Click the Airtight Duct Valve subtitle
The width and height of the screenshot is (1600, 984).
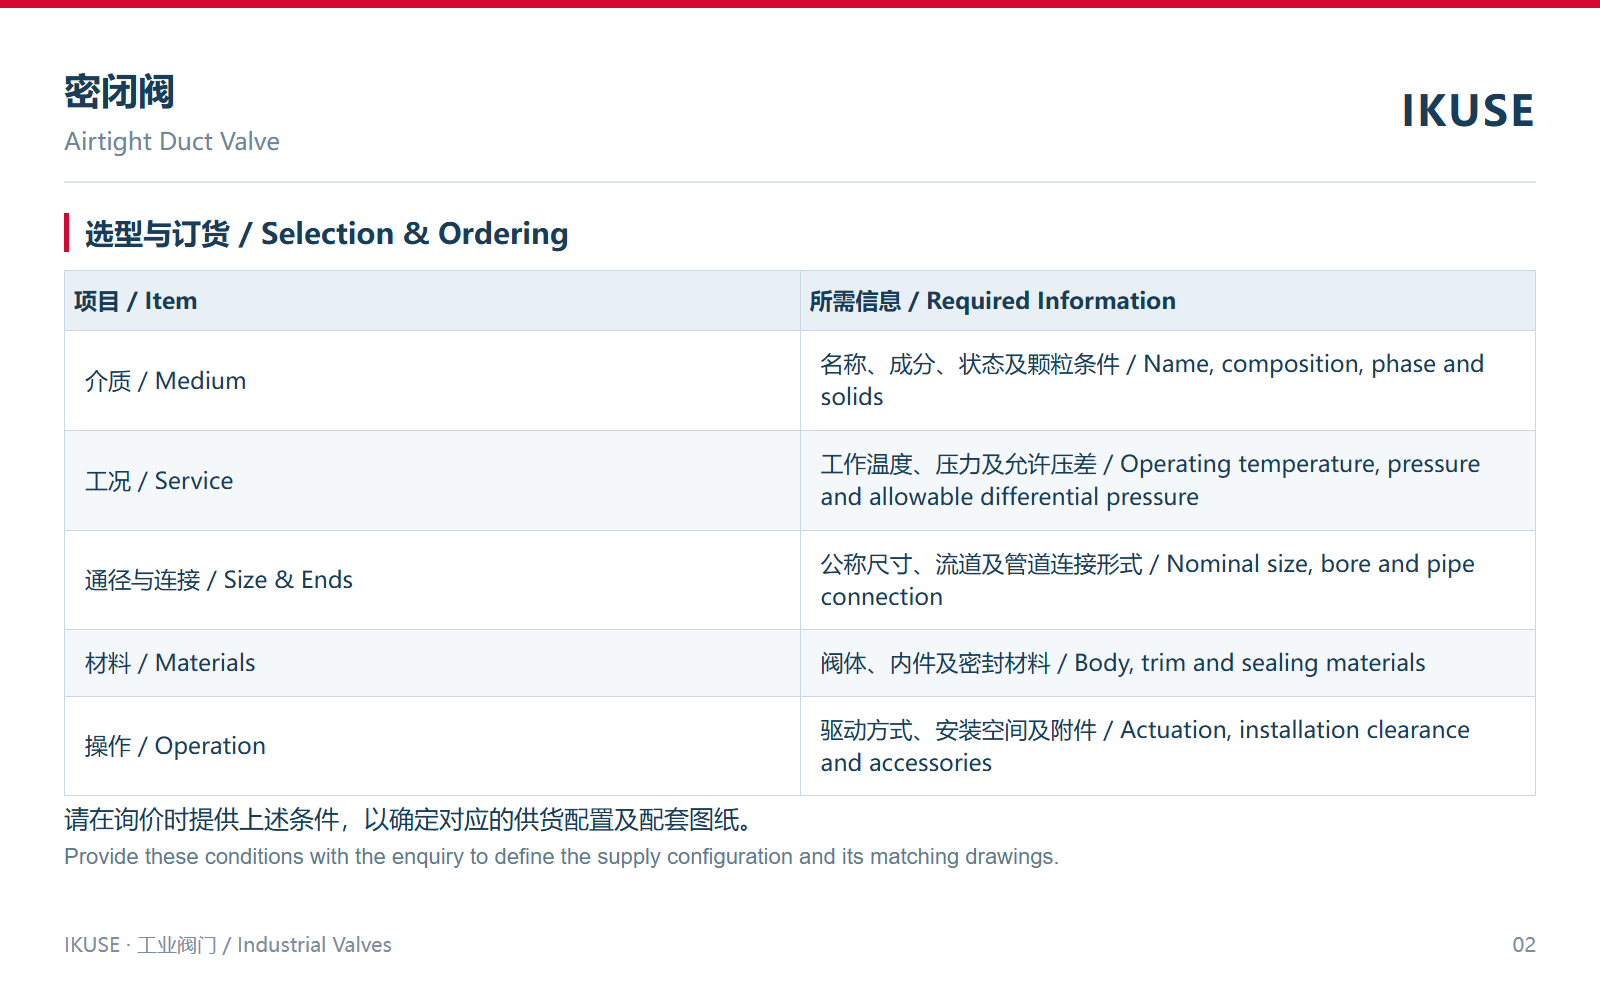point(172,142)
